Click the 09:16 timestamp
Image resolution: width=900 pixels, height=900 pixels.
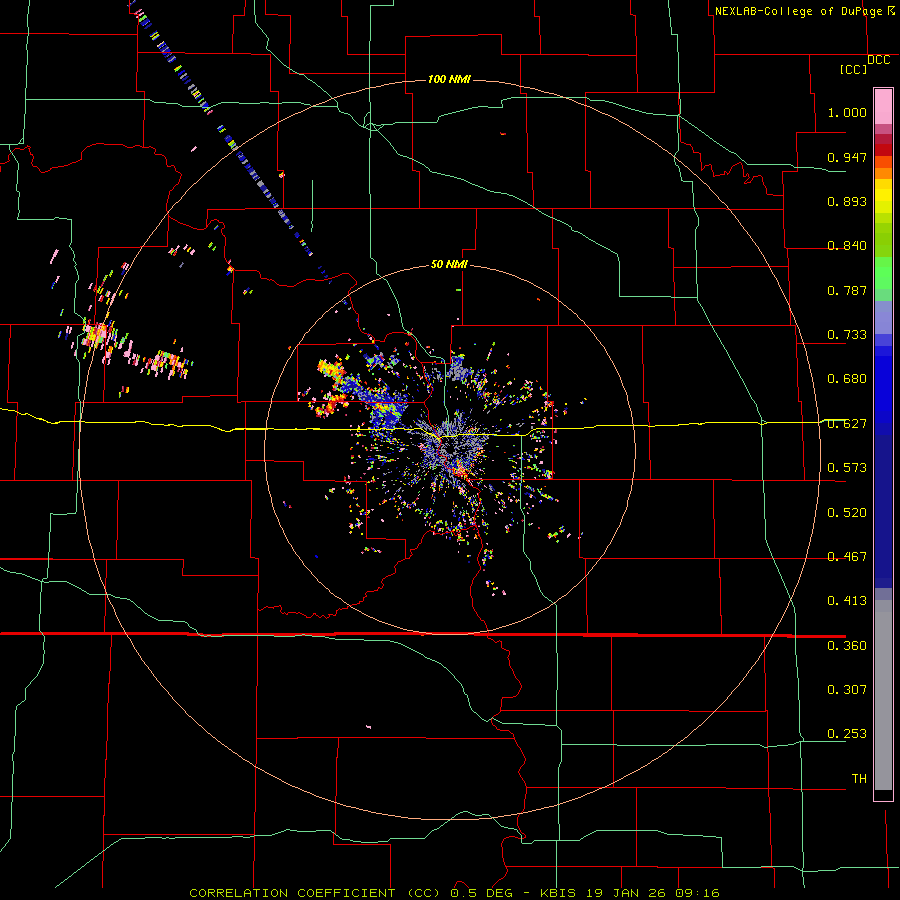pyautogui.click(x=698, y=893)
